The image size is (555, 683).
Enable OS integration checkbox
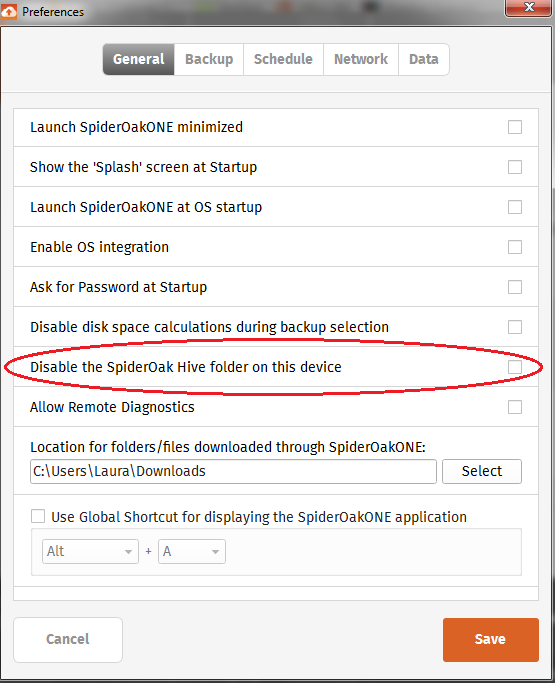pyautogui.click(x=515, y=247)
